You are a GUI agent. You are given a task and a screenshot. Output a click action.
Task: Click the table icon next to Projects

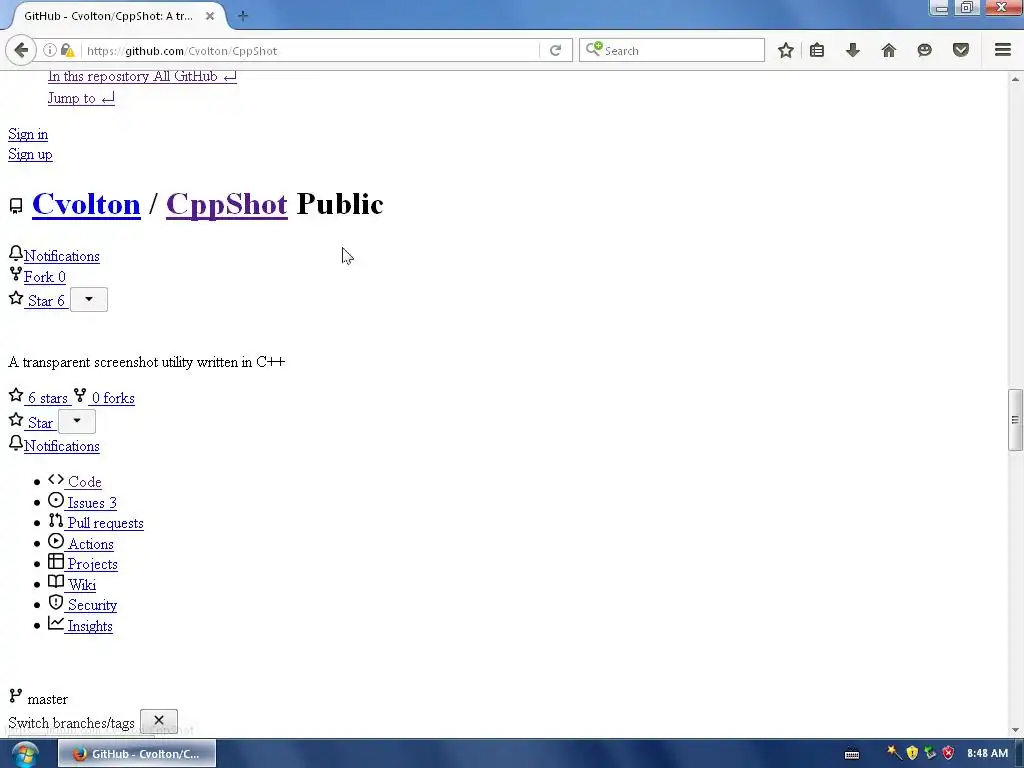pyautogui.click(x=56, y=562)
